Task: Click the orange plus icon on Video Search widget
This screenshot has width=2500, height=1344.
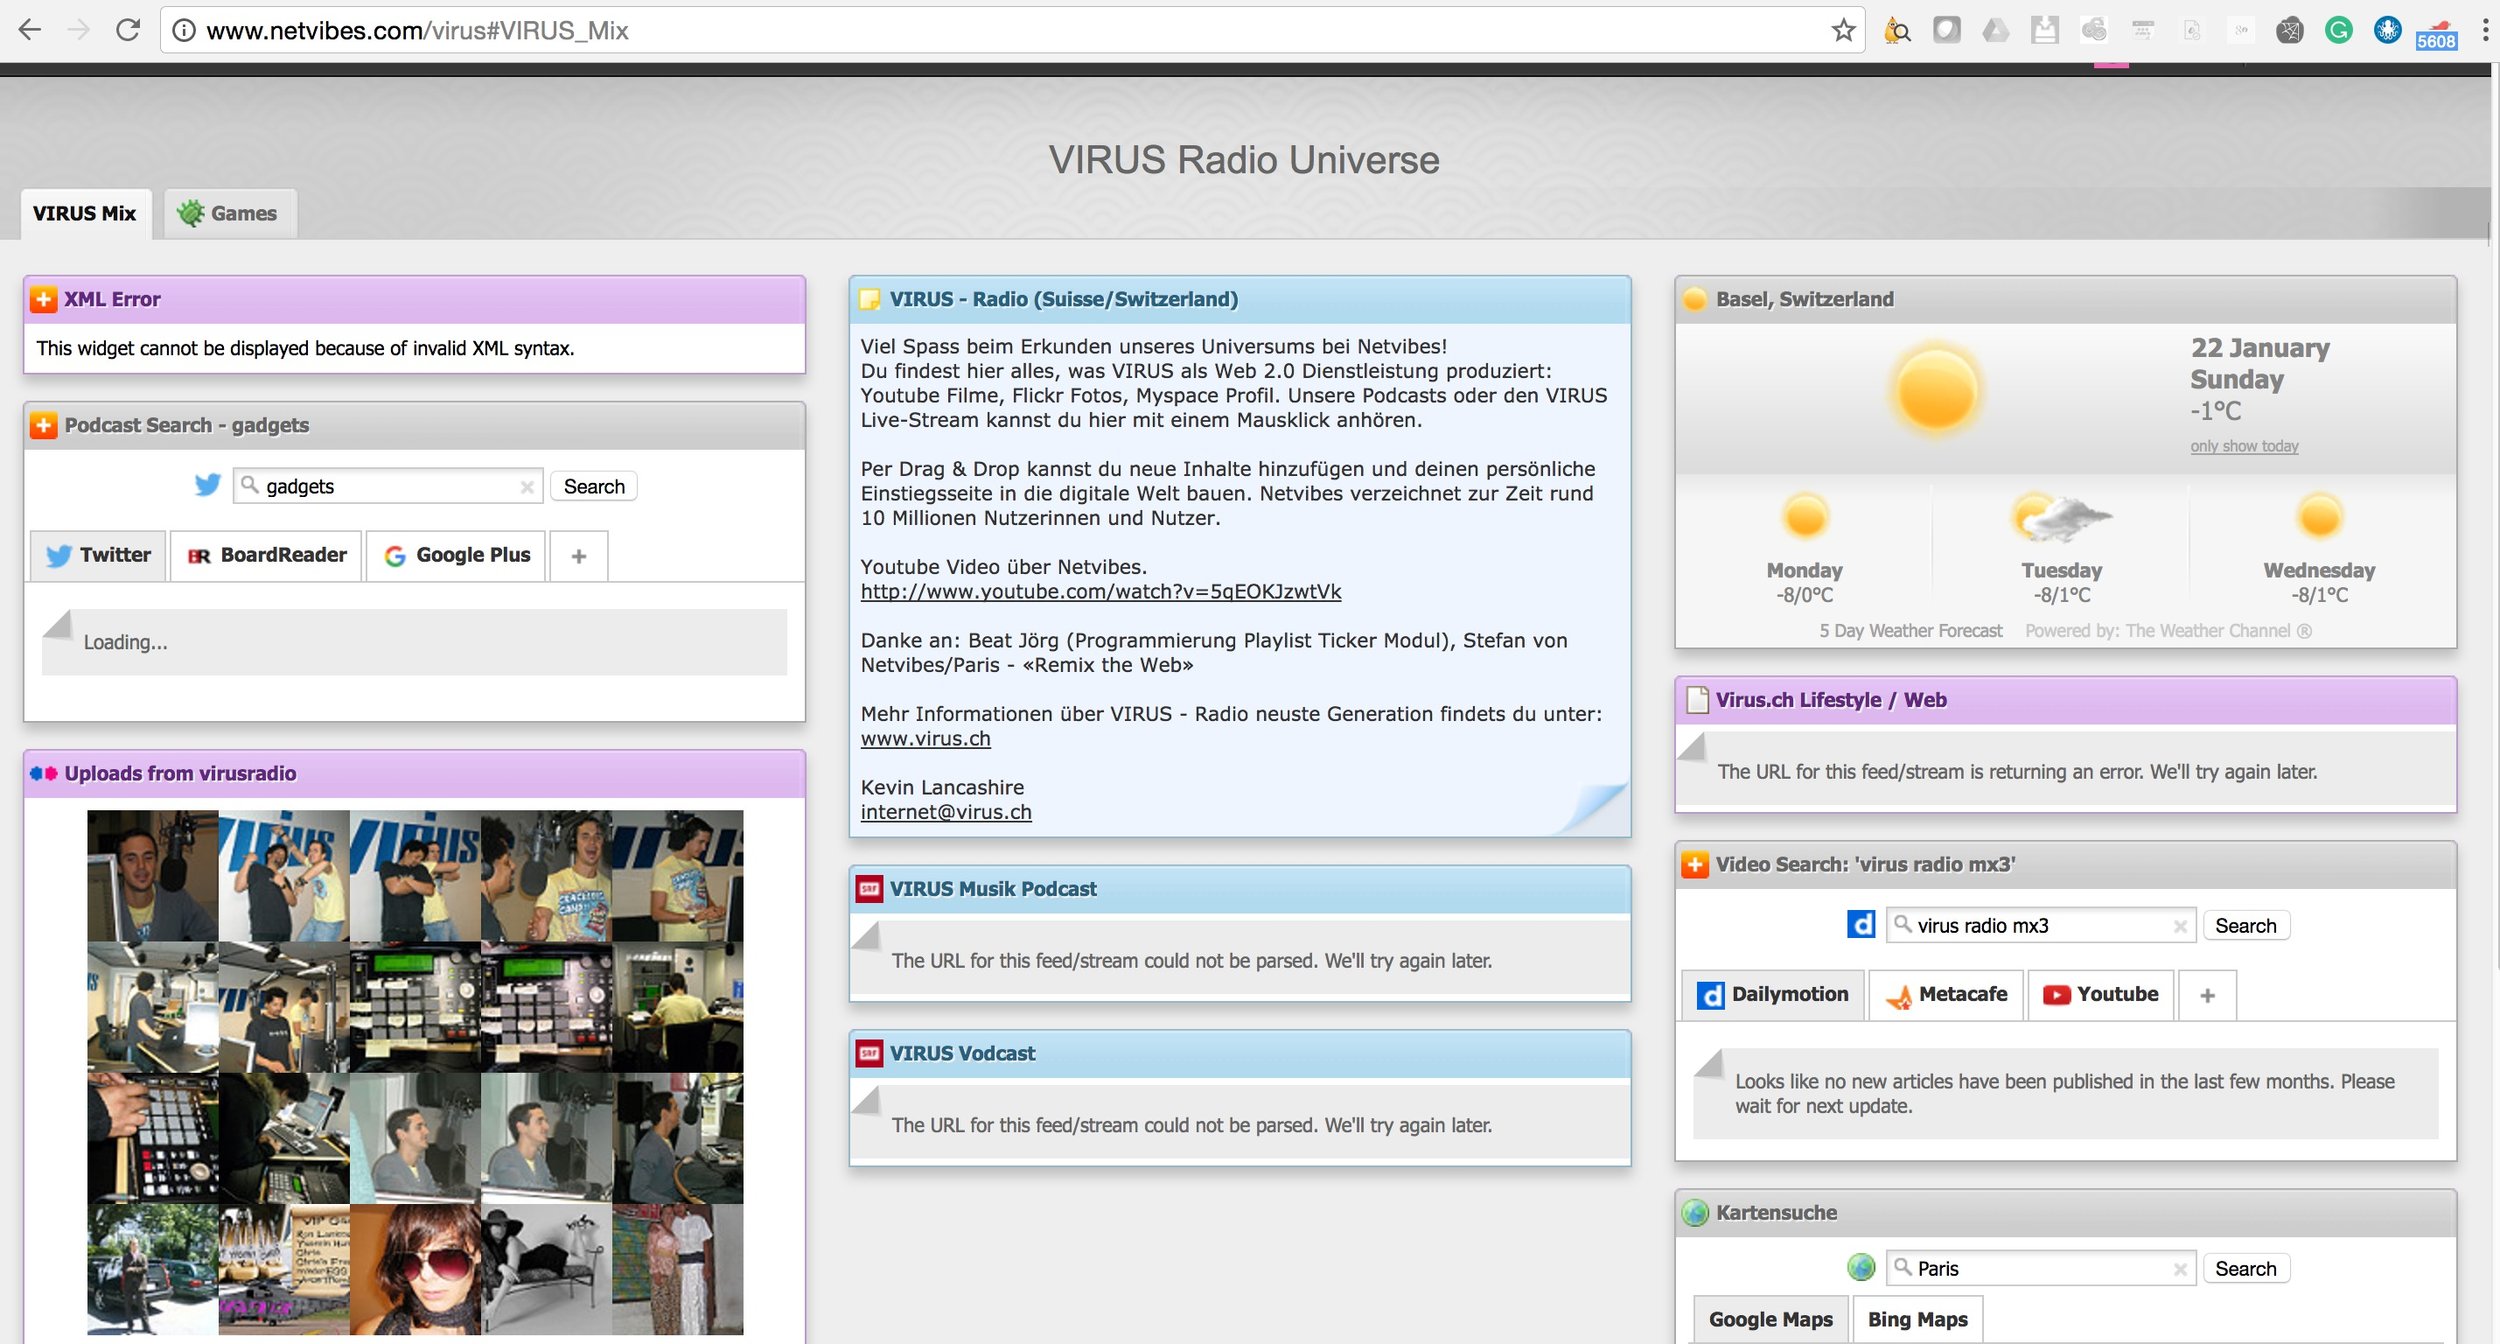Action: coord(1695,864)
